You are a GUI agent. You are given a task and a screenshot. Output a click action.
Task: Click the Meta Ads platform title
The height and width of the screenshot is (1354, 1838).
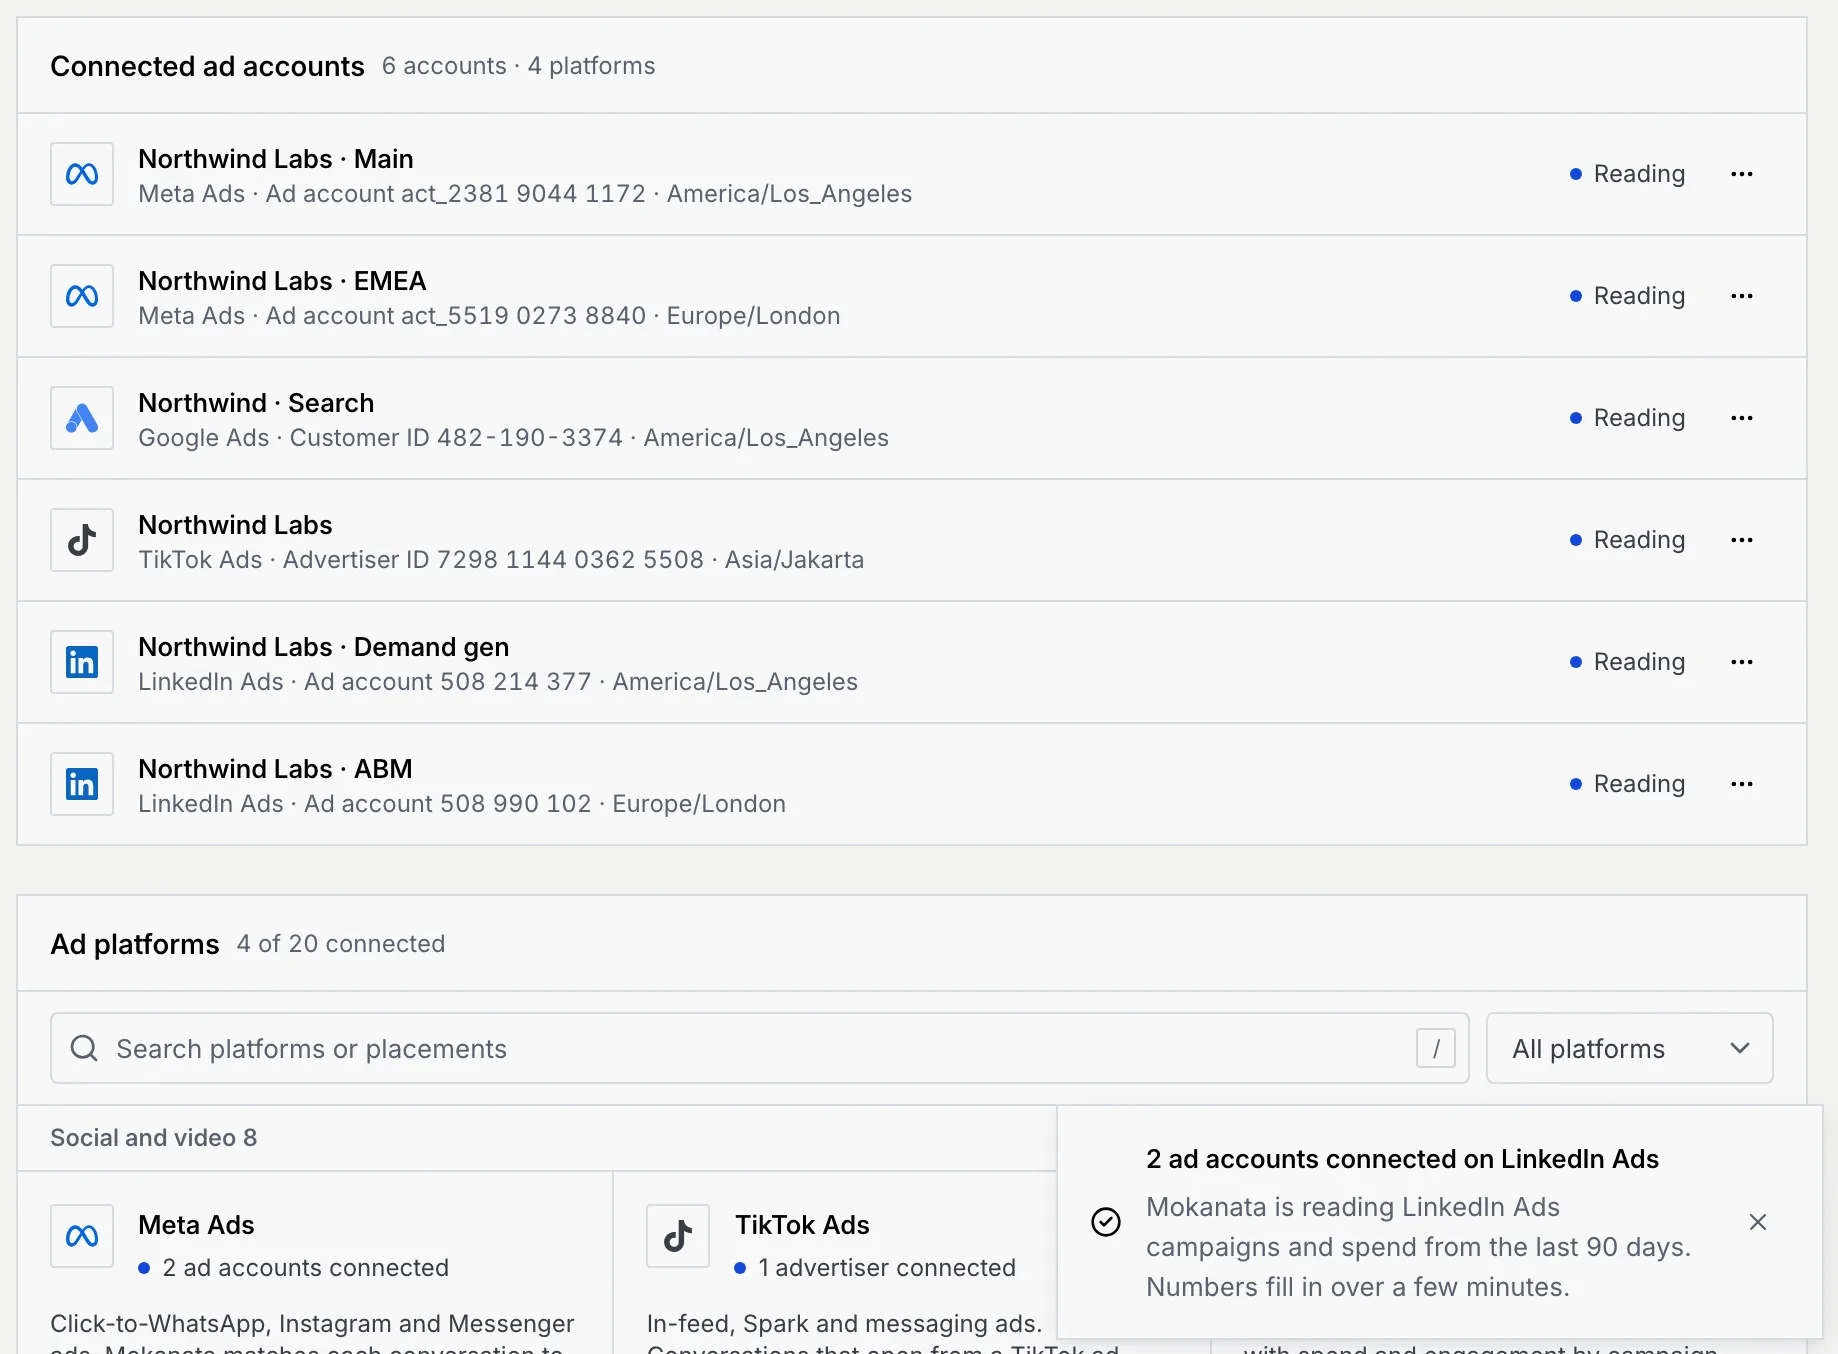click(196, 1225)
